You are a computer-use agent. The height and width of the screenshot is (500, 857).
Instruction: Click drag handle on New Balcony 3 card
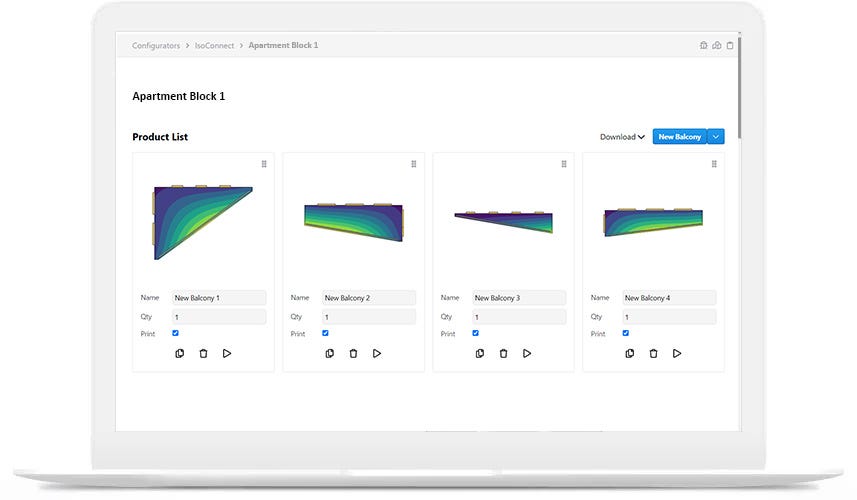coord(564,164)
